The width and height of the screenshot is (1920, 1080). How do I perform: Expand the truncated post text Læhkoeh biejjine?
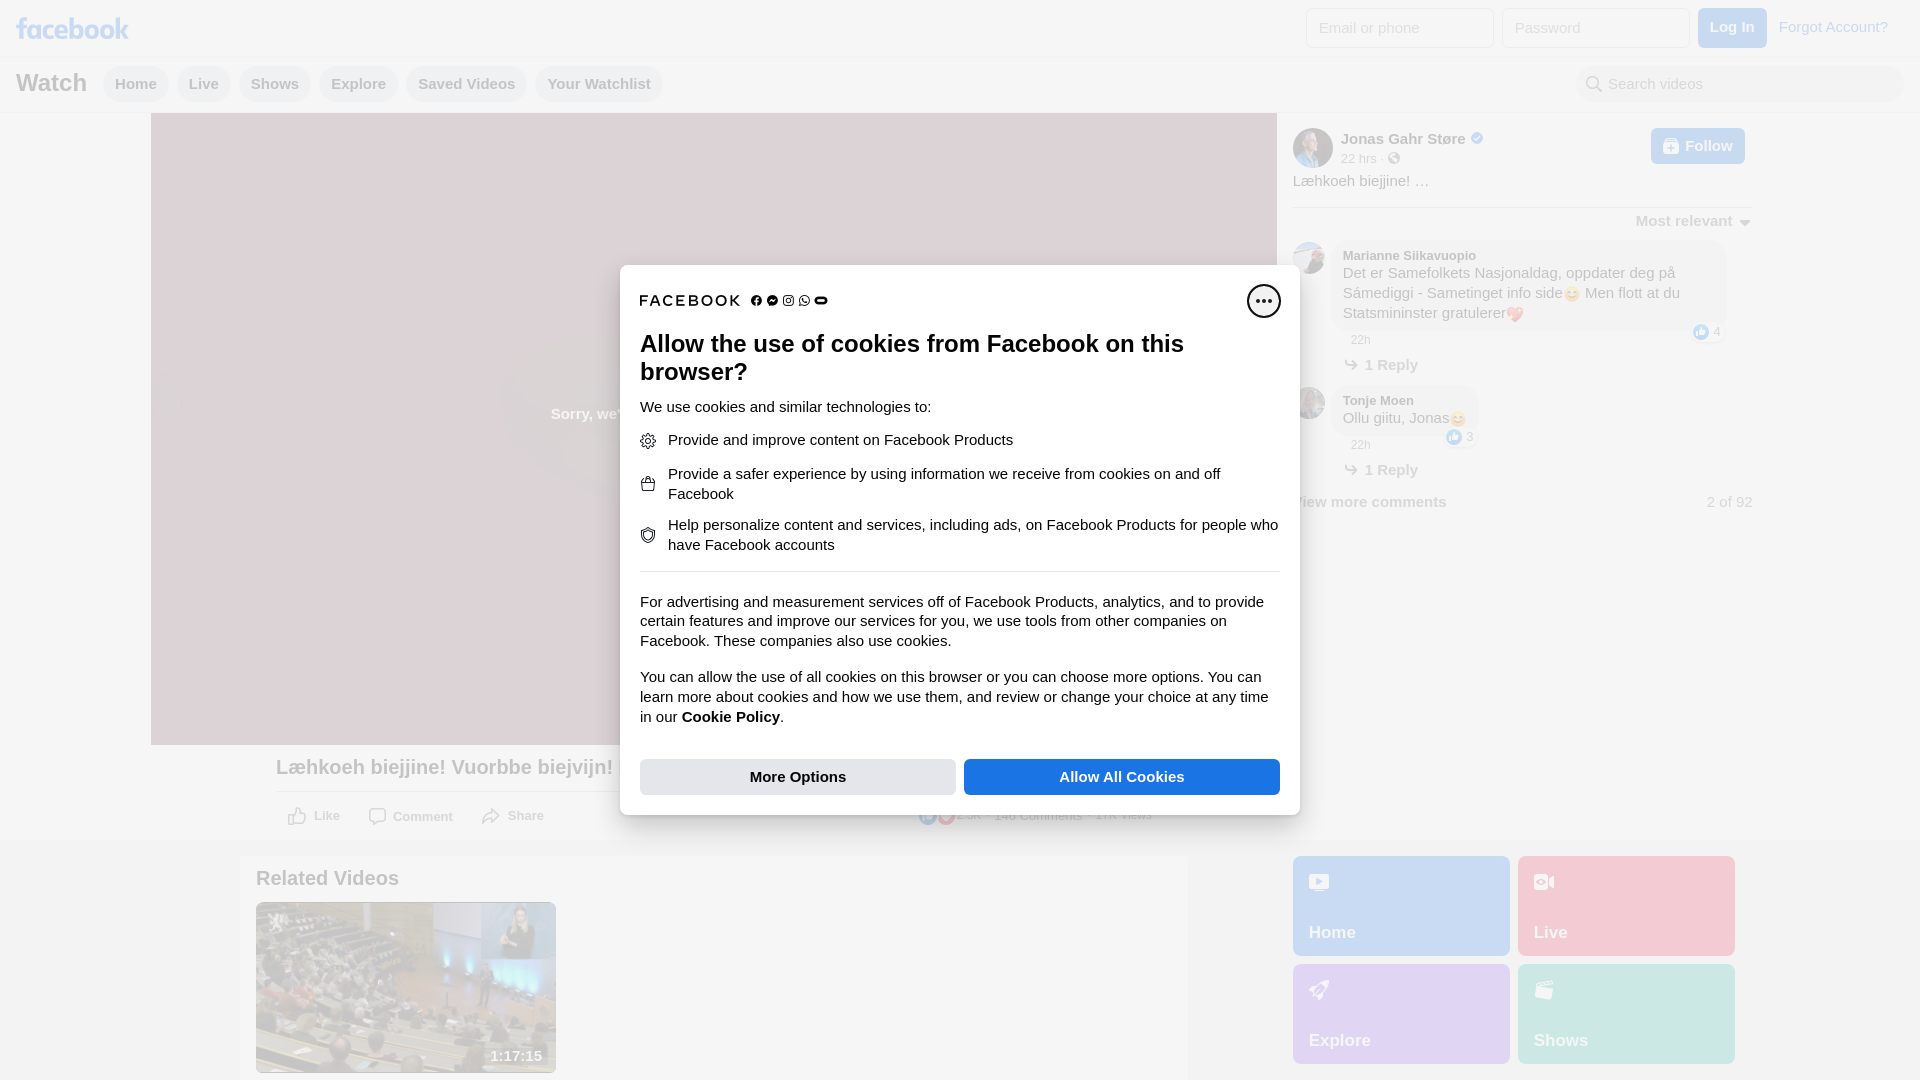(1361, 181)
